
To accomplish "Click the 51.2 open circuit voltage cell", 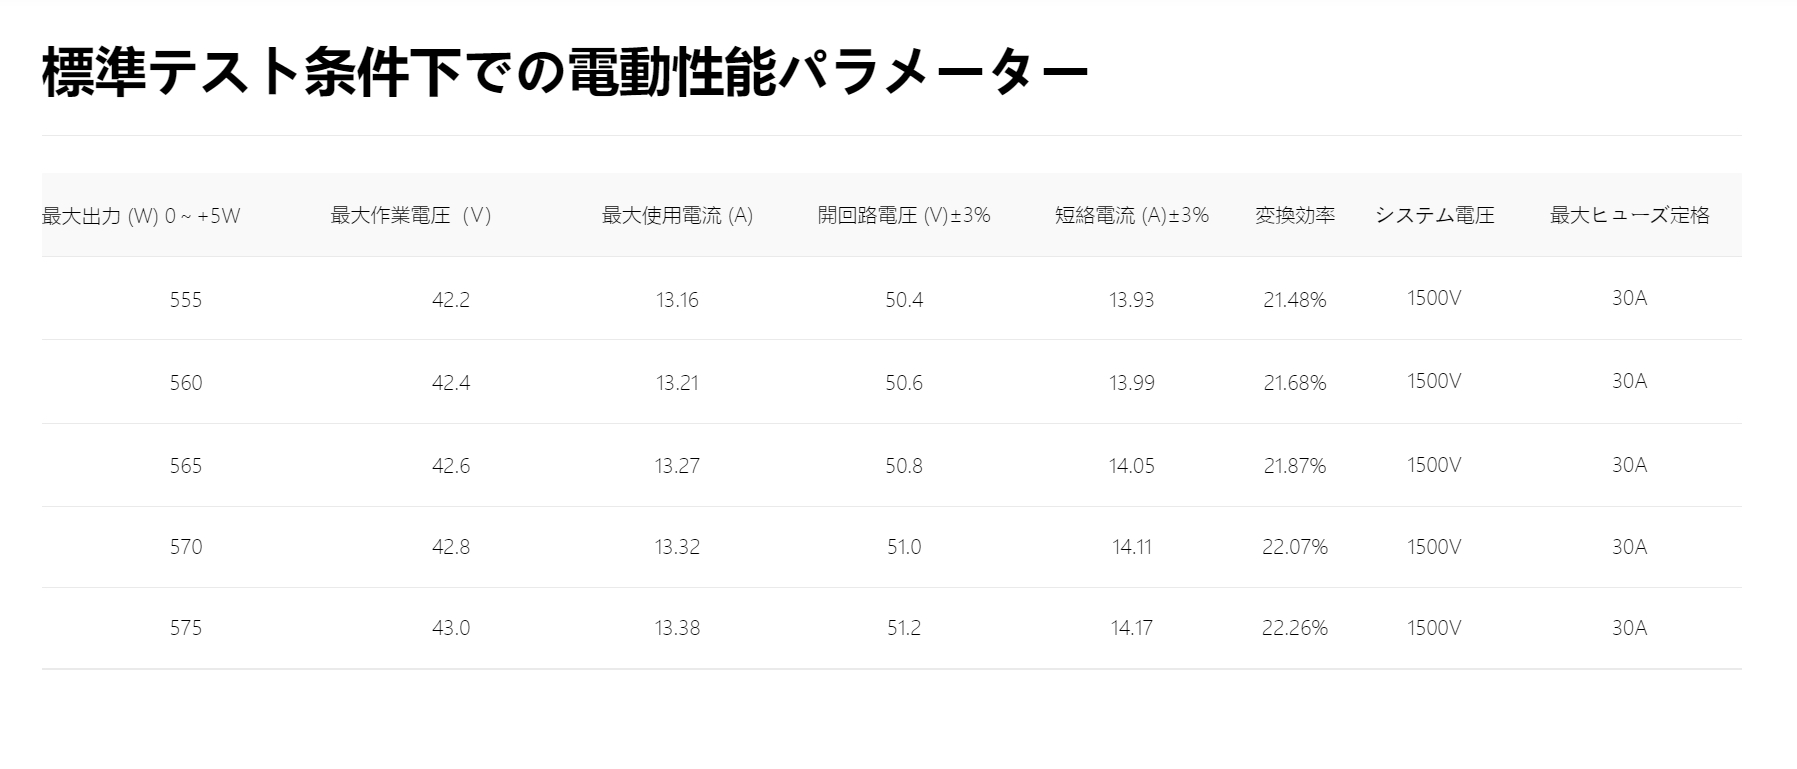I will 904,628.
